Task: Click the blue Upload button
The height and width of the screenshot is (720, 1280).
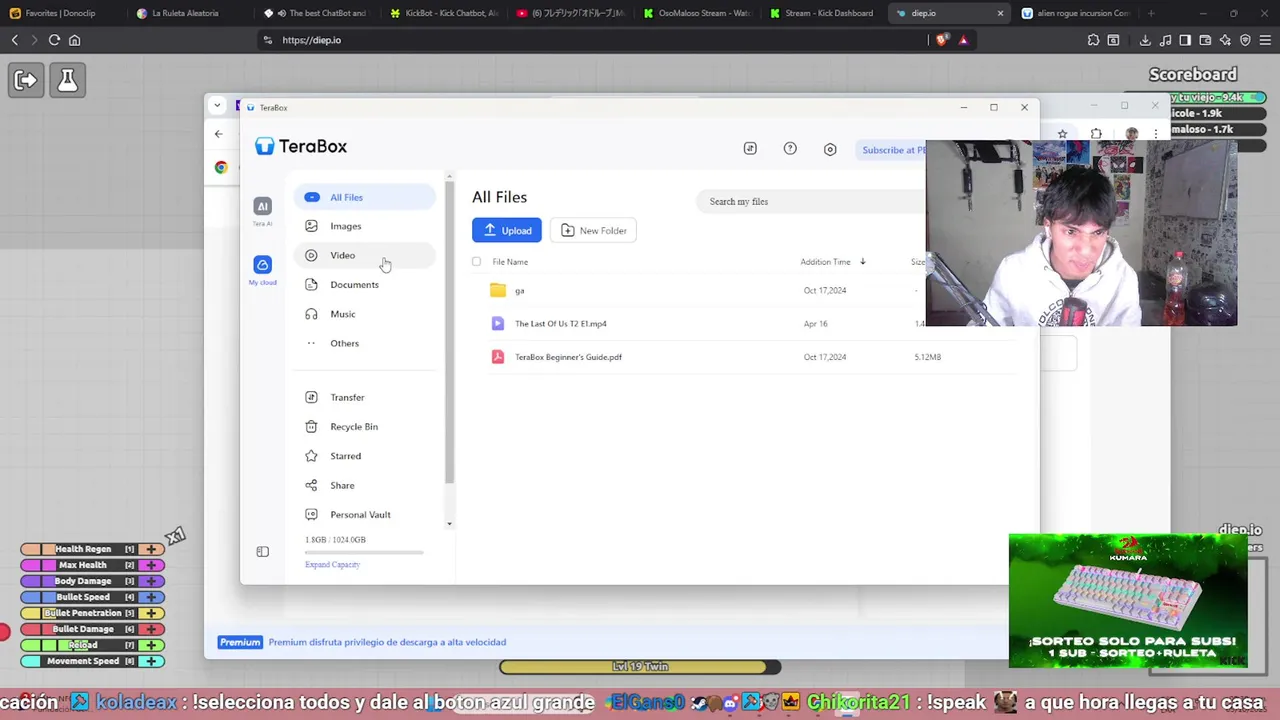Action: point(507,230)
